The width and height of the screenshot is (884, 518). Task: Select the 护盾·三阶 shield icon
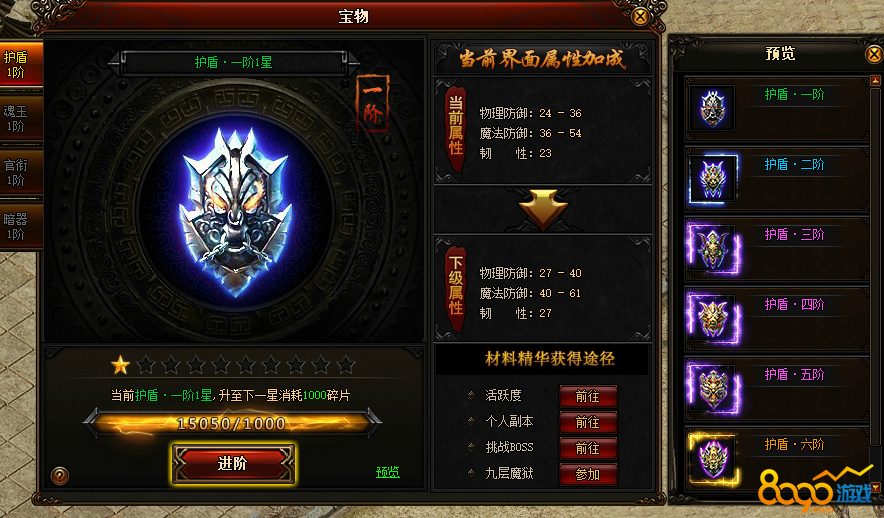pos(713,249)
